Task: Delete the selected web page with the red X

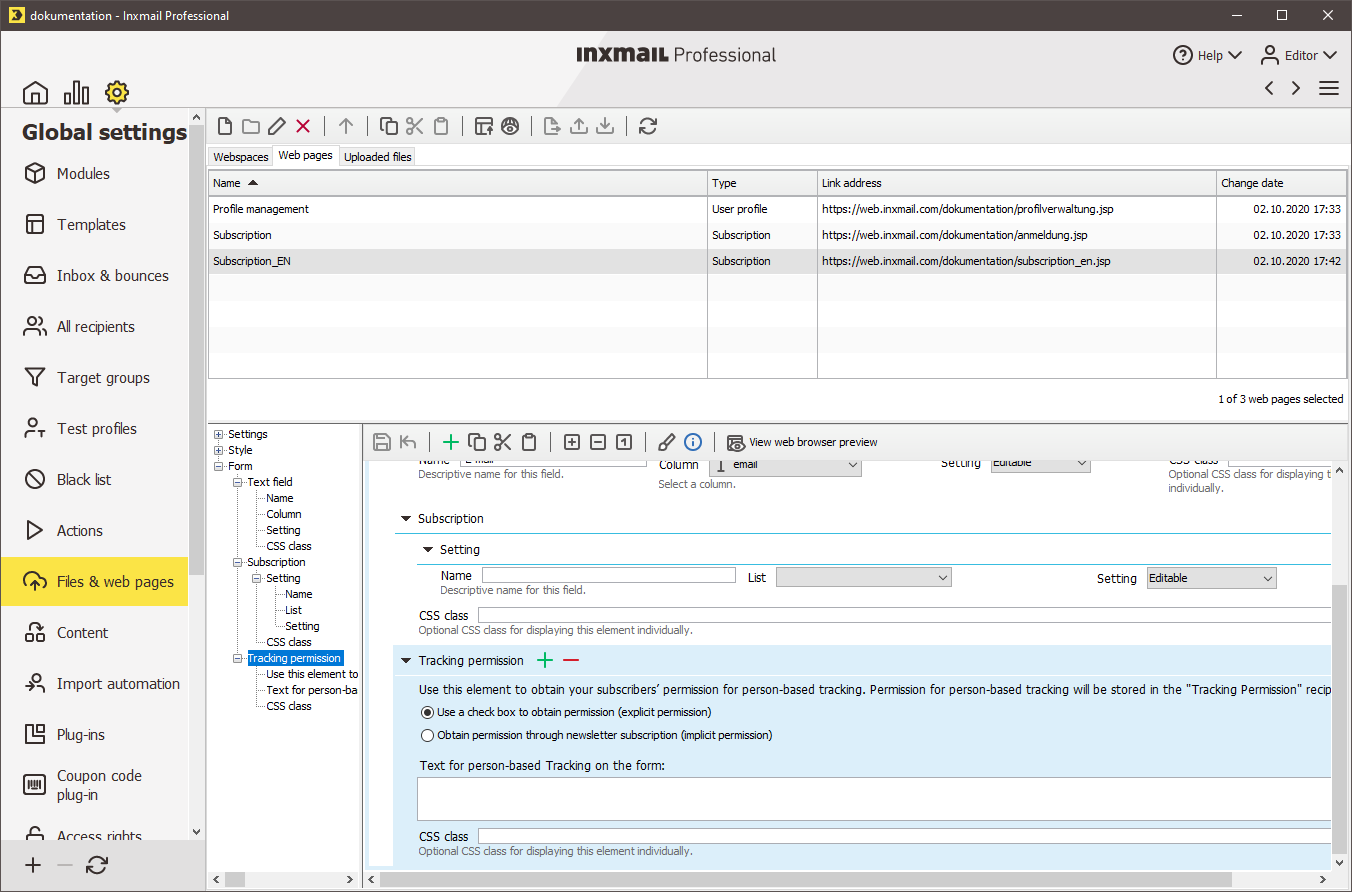Action: (303, 126)
